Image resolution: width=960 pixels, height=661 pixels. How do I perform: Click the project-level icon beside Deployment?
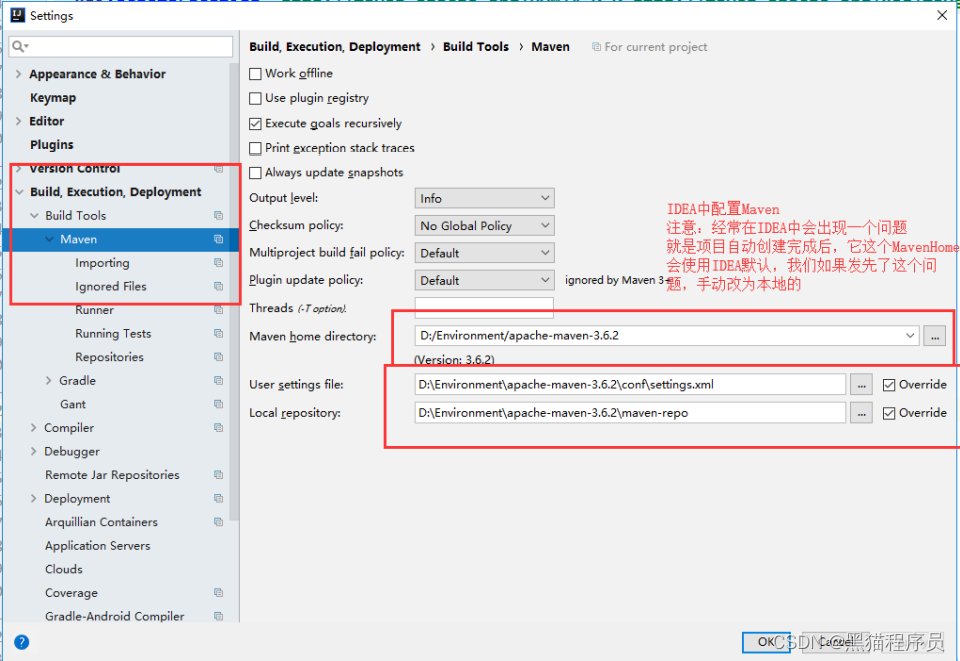[x=218, y=499]
